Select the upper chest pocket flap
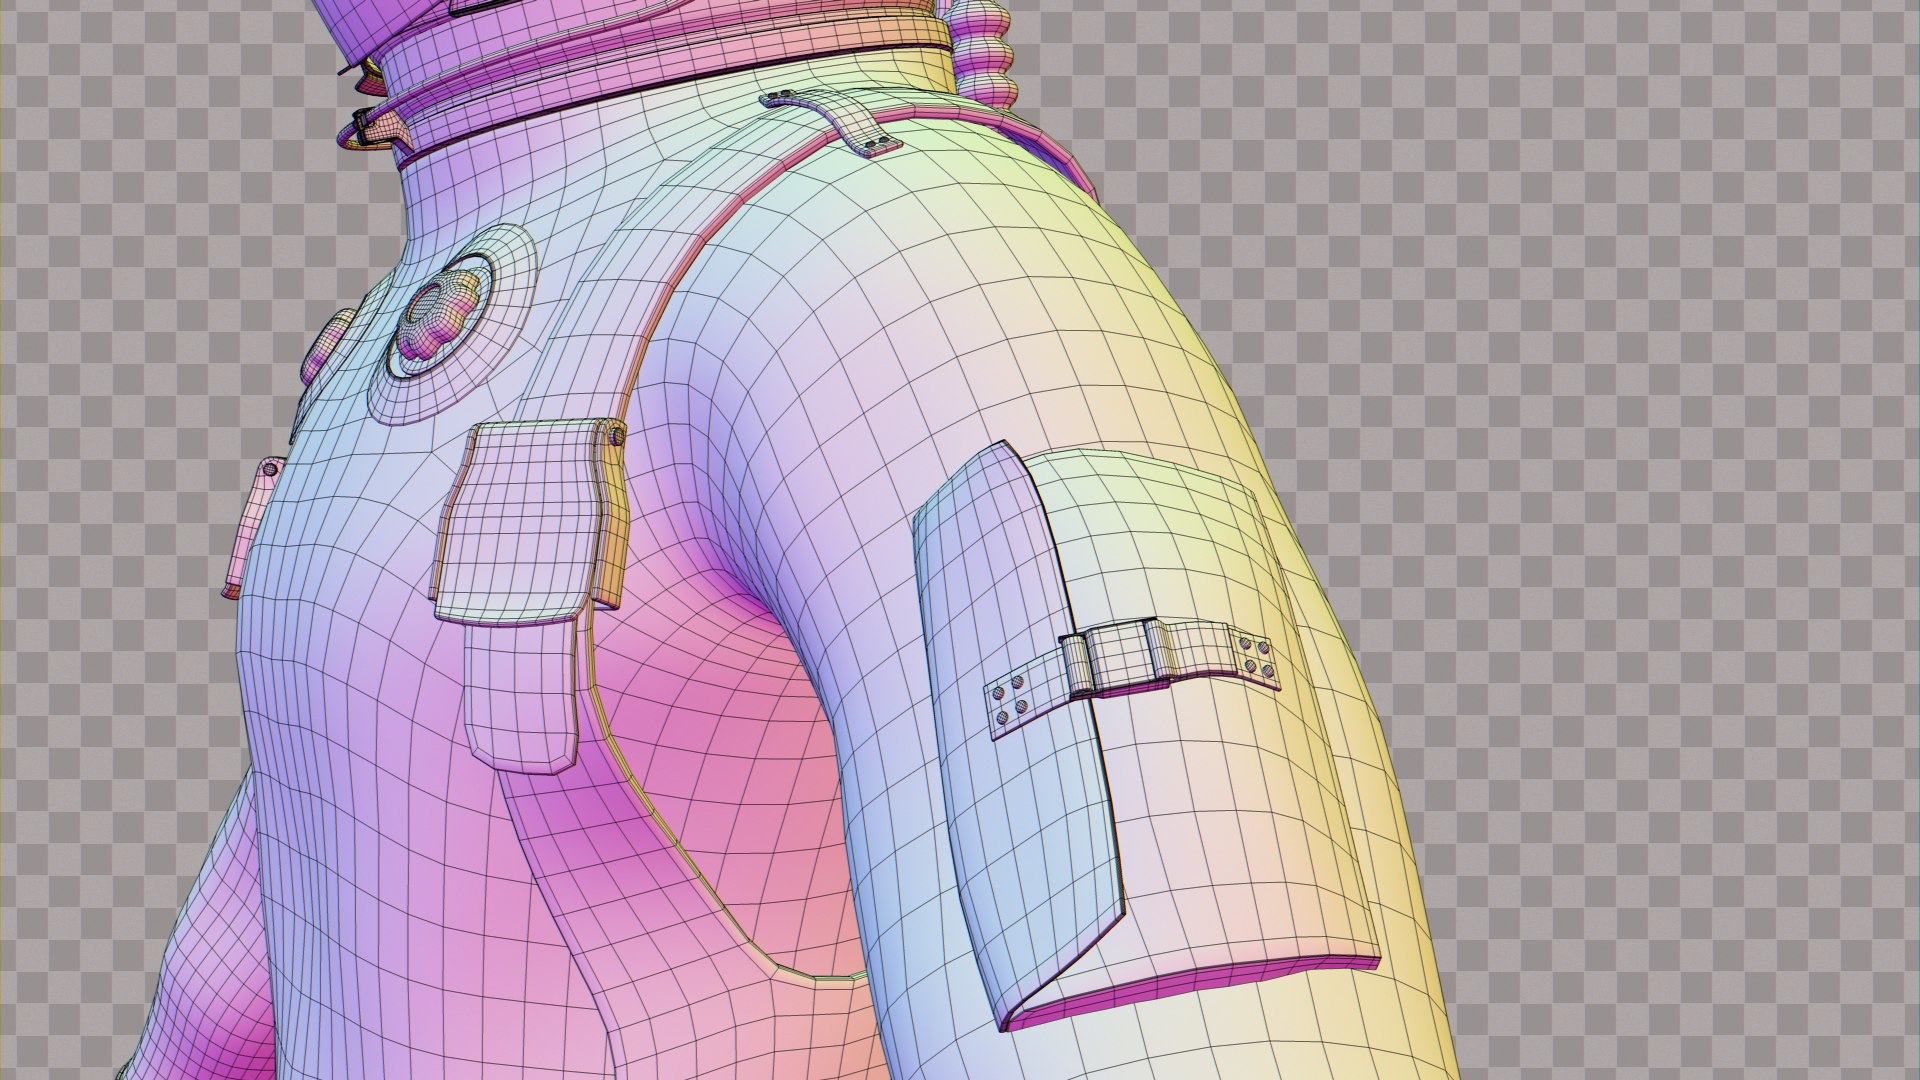The width and height of the screenshot is (1920, 1080). click(530, 522)
